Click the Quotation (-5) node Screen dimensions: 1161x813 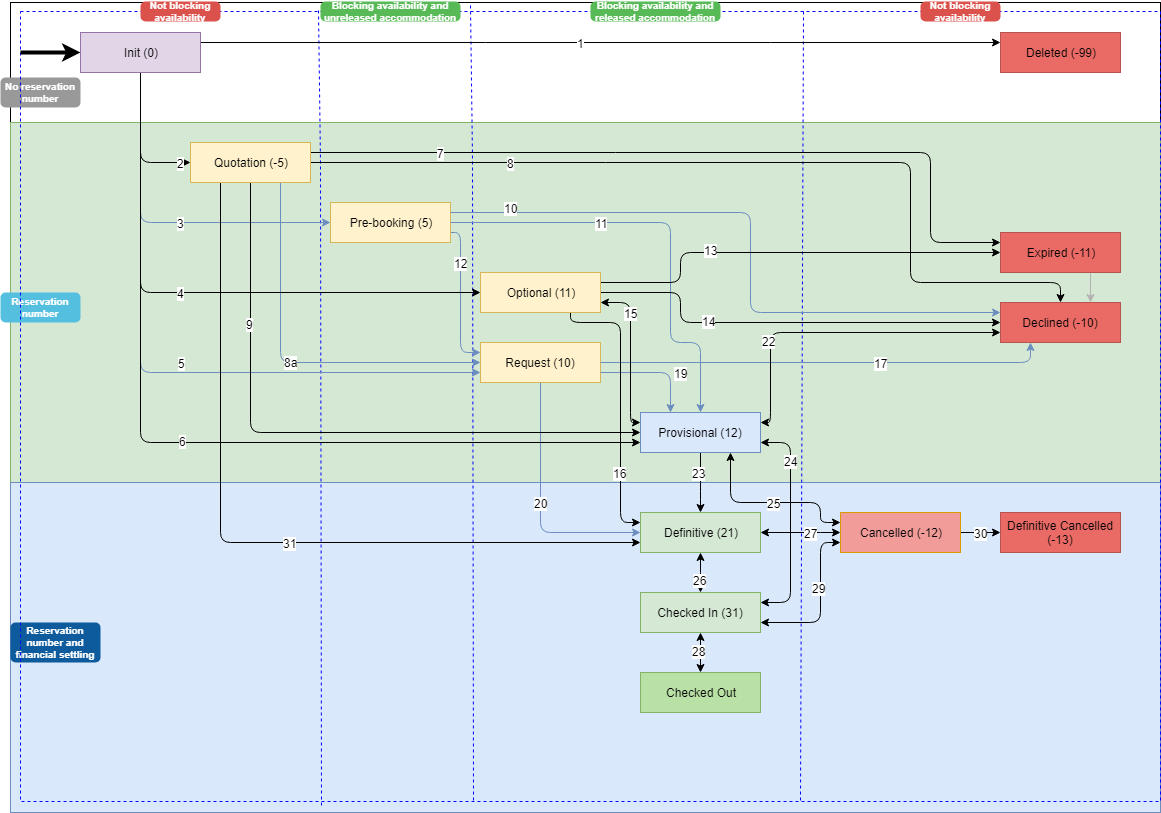(x=250, y=161)
